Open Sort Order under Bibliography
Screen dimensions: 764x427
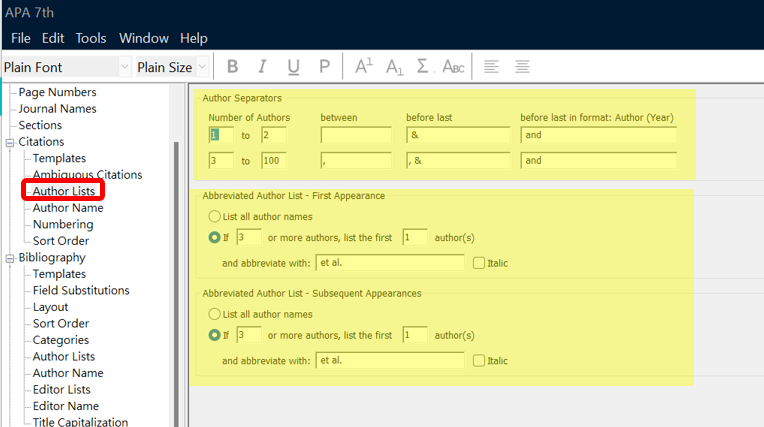pyautogui.click(x=61, y=324)
